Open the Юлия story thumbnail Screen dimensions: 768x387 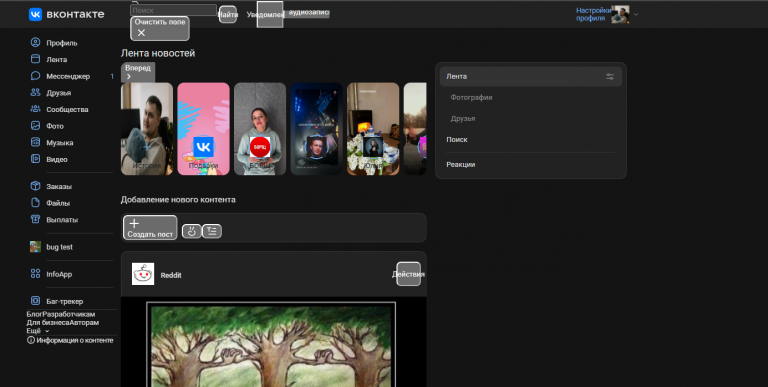[373, 129]
